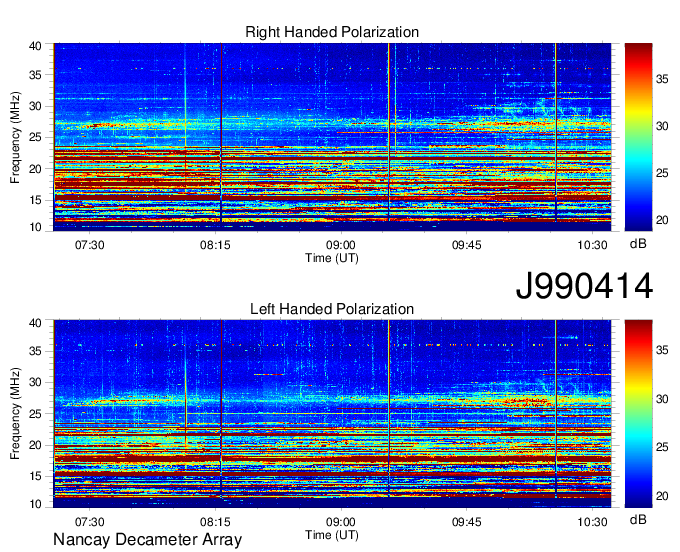Click the 35 MHz tick on Left Handed plot
Image resolution: width=680 pixels, height=552 pixels.
(x=35, y=351)
